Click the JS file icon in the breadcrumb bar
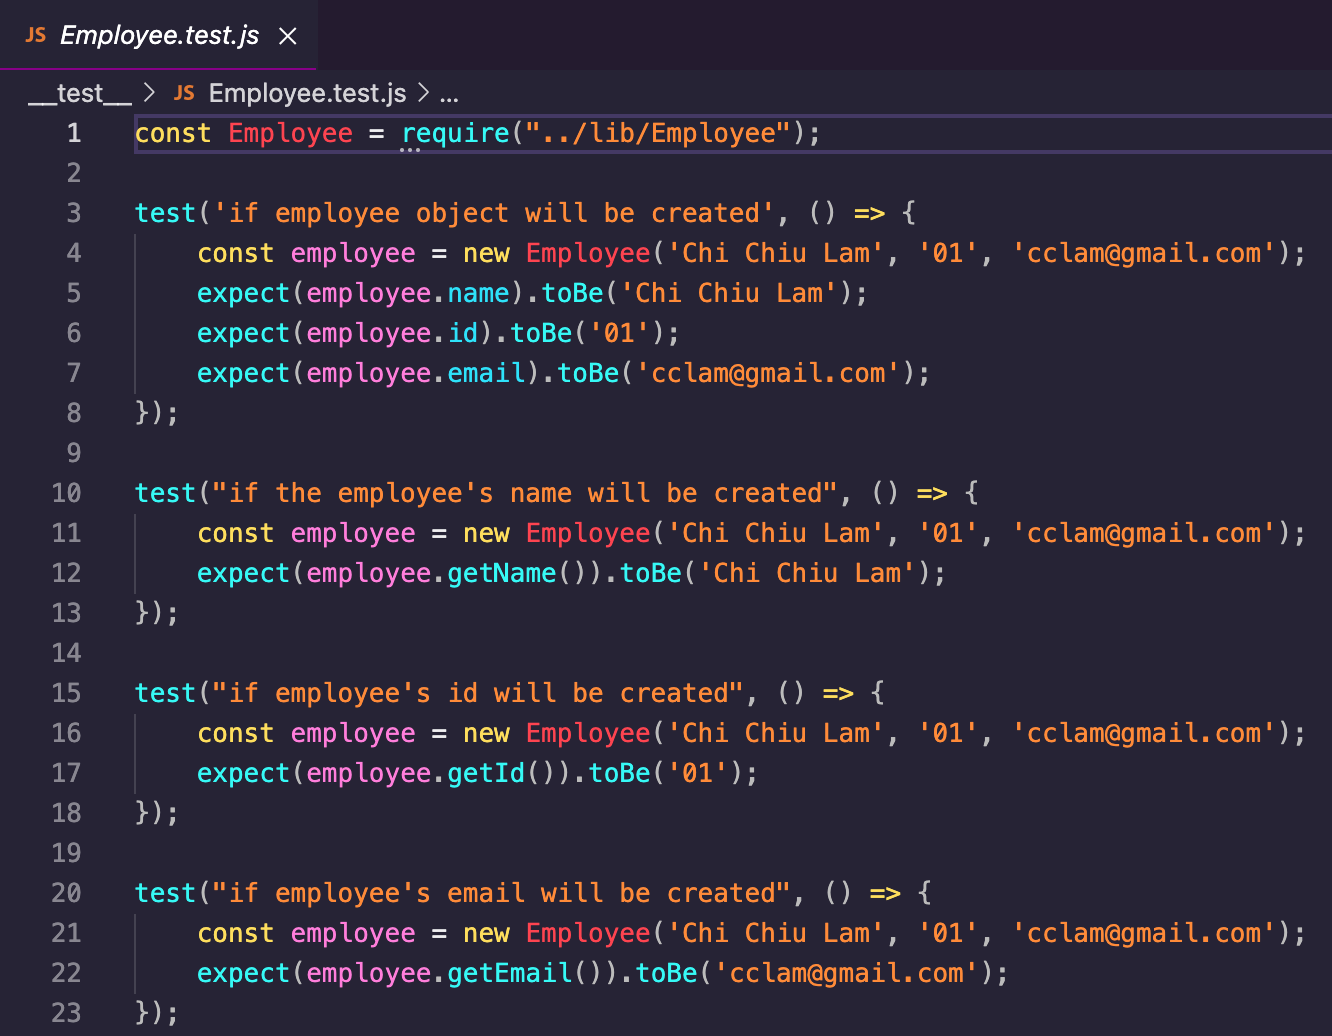Viewport: 1332px width, 1036px height. click(x=184, y=92)
